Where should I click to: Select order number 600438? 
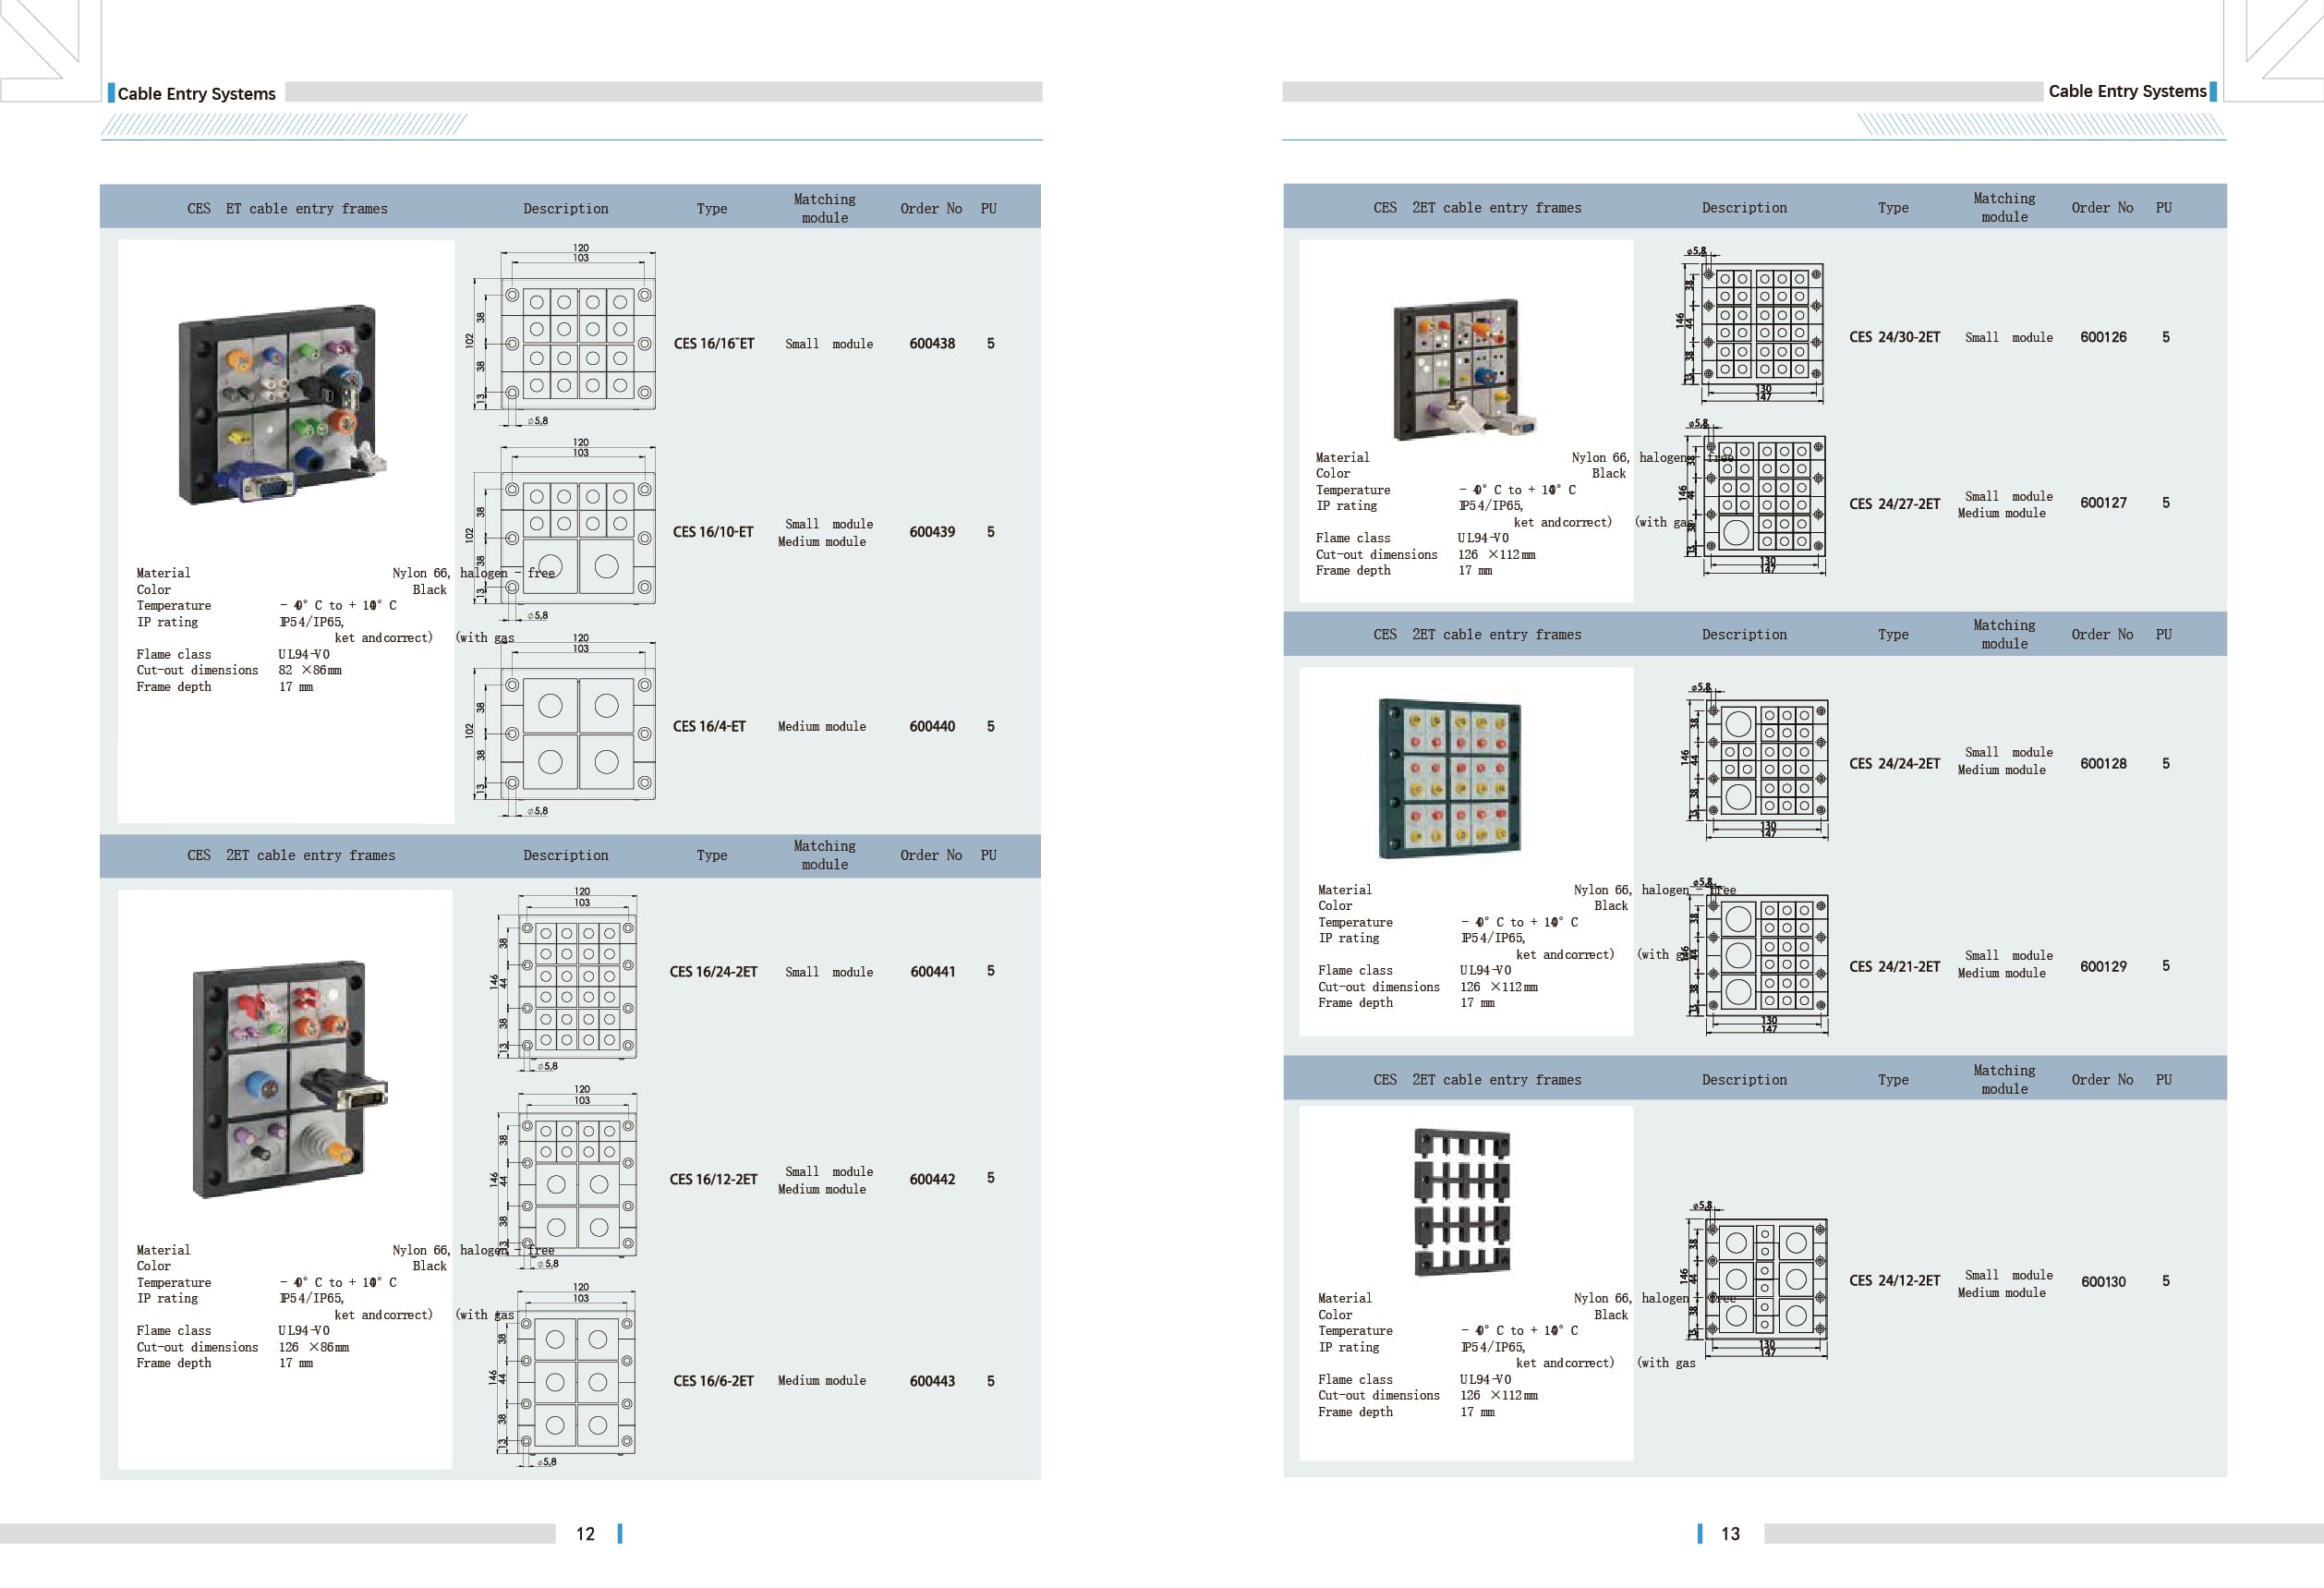(931, 344)
